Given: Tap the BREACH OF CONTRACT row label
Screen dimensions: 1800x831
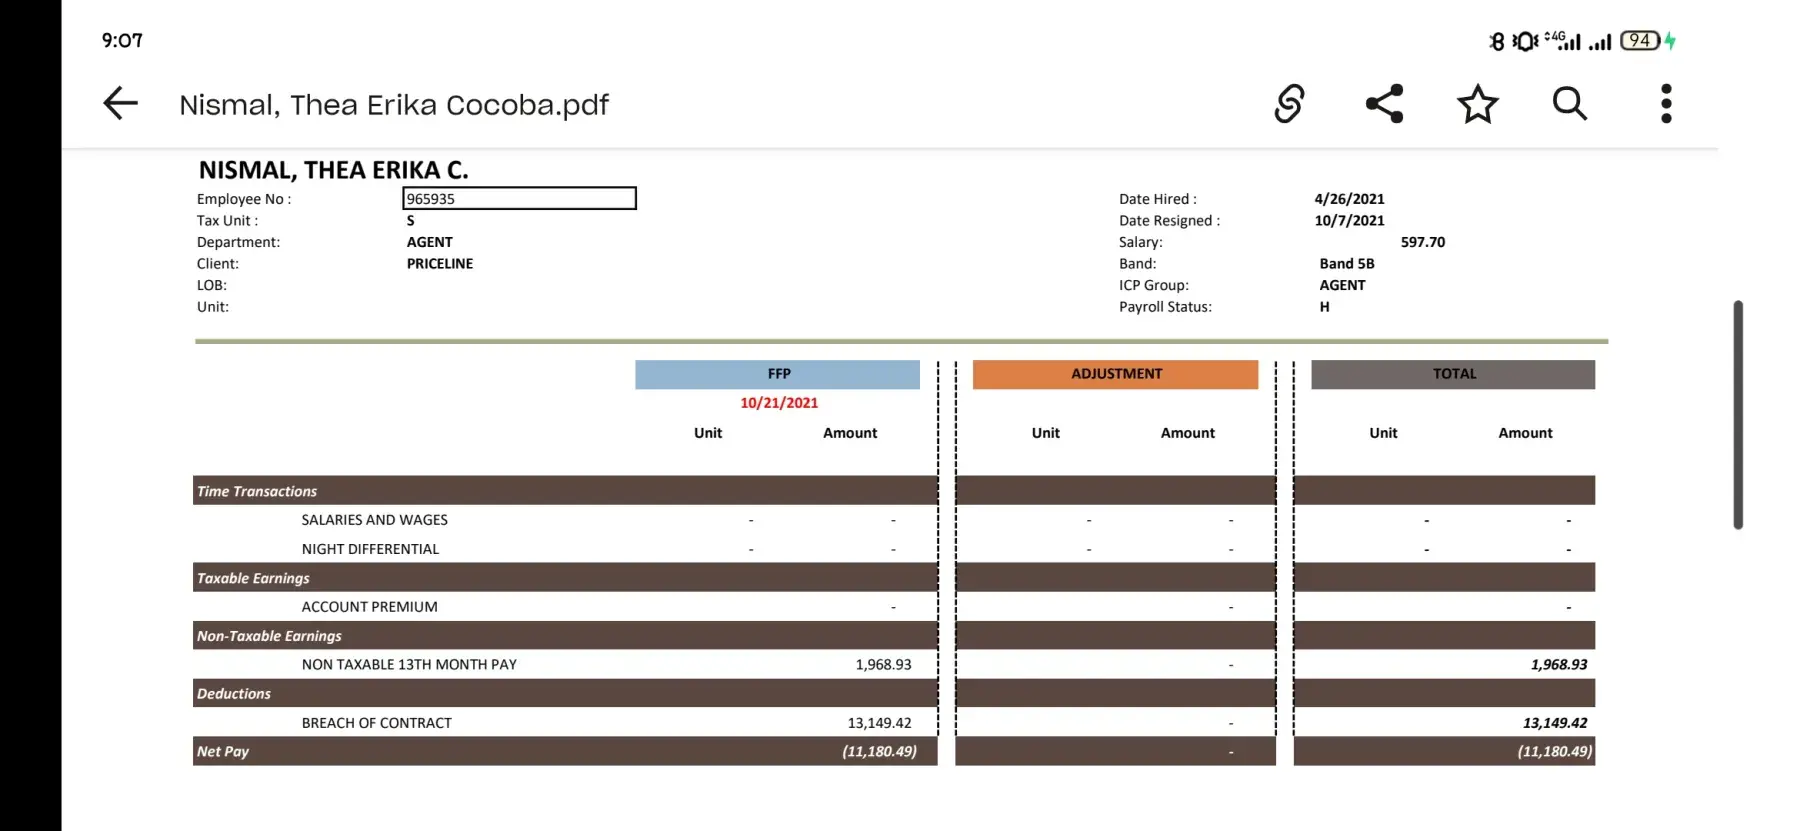Looking at the screenshot, I should pyautogui.click(x=377, y=723).
